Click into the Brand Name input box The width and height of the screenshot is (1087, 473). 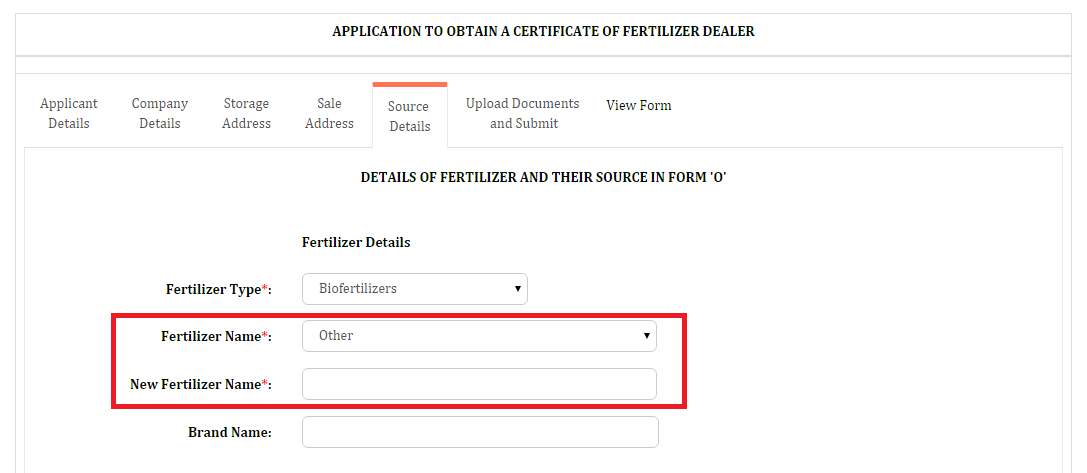tap(480, 432)
